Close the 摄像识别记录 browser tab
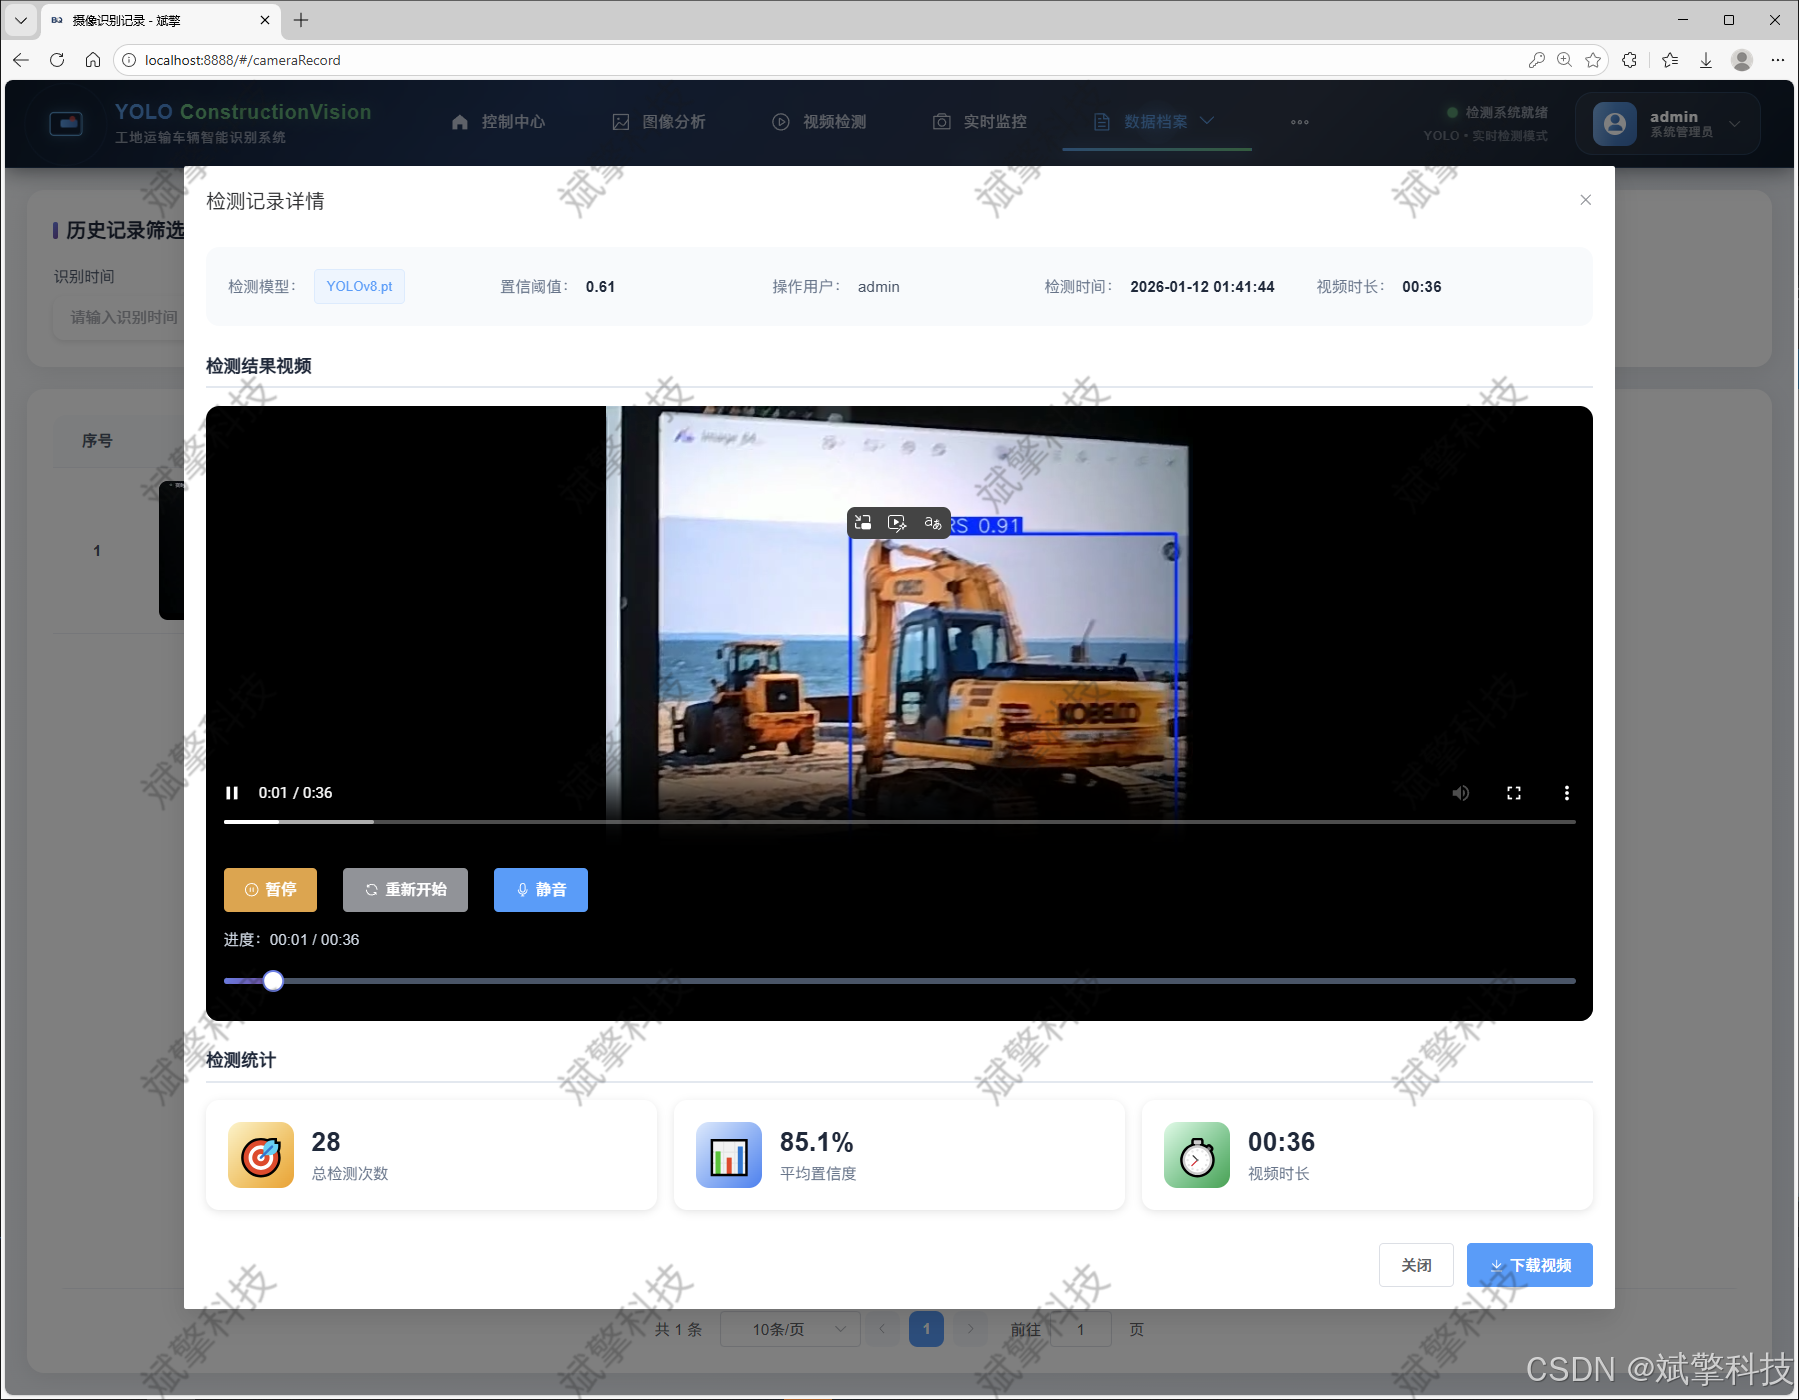This screenshot has height=1400, width=1799. pyautogui.click(x=265, y=20)
